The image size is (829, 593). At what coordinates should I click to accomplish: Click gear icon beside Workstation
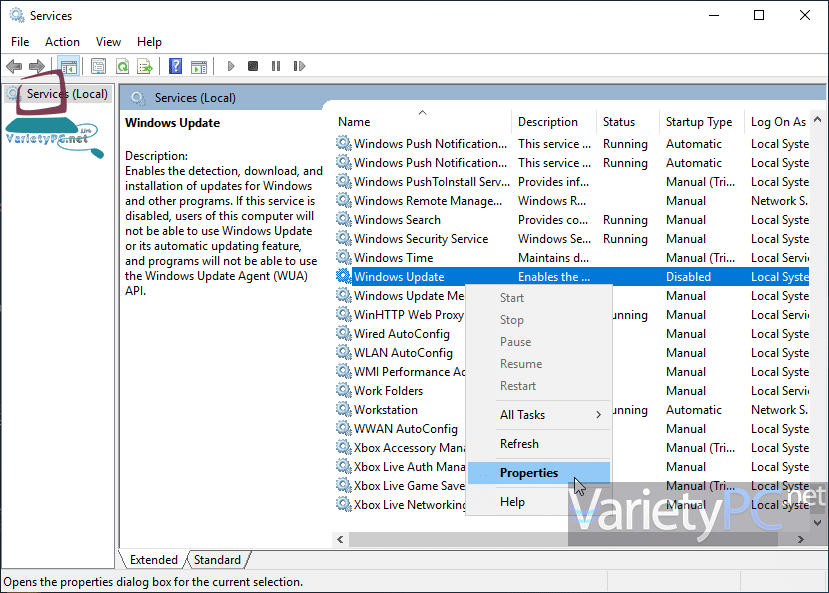pyautogui.click(x=344, y=410)
